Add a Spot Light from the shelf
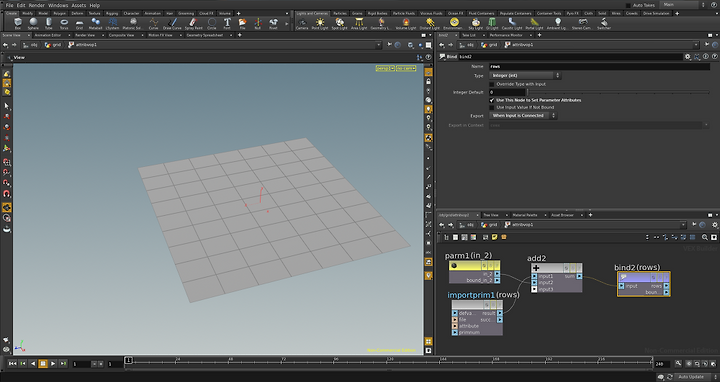Screen dimensions: 720x382 [x=339, y=23]
